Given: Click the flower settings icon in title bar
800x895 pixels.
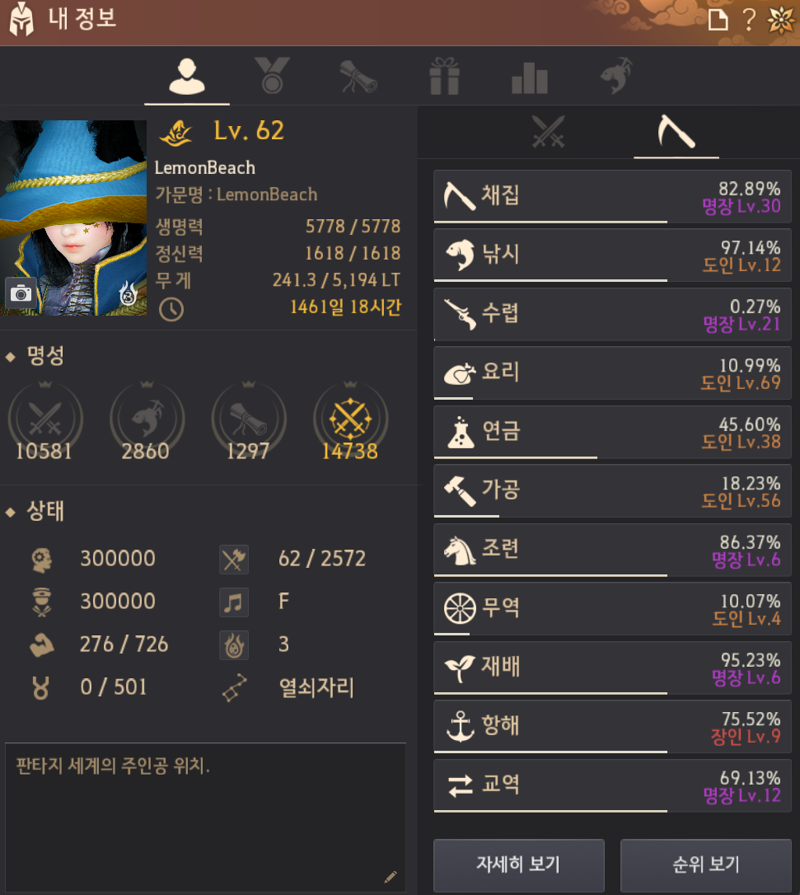Looking at the screenshot, I should 781,20.
